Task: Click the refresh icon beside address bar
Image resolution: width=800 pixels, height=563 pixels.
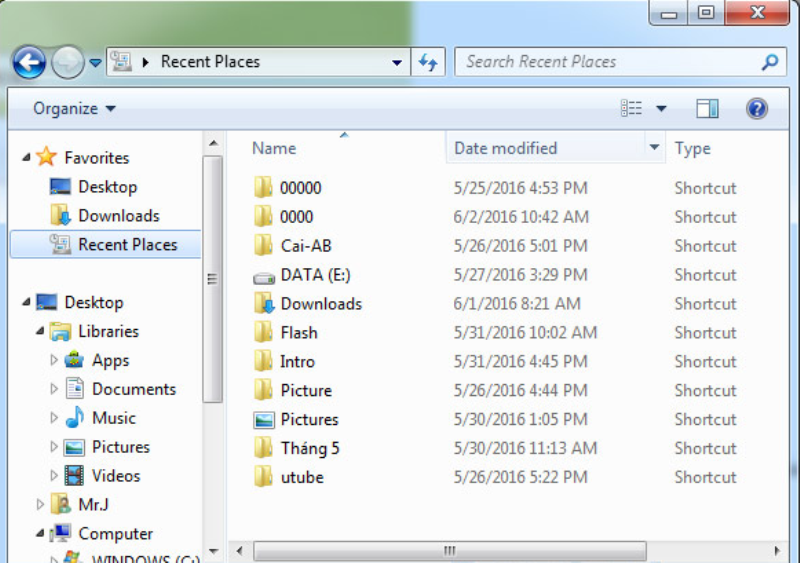Action: pos(428,62)
